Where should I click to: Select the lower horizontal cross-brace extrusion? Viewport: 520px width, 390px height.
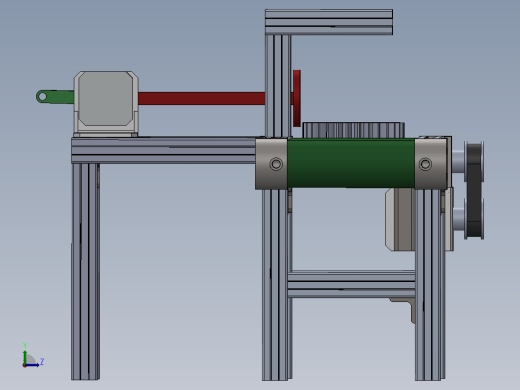click(x=351, y=284)
